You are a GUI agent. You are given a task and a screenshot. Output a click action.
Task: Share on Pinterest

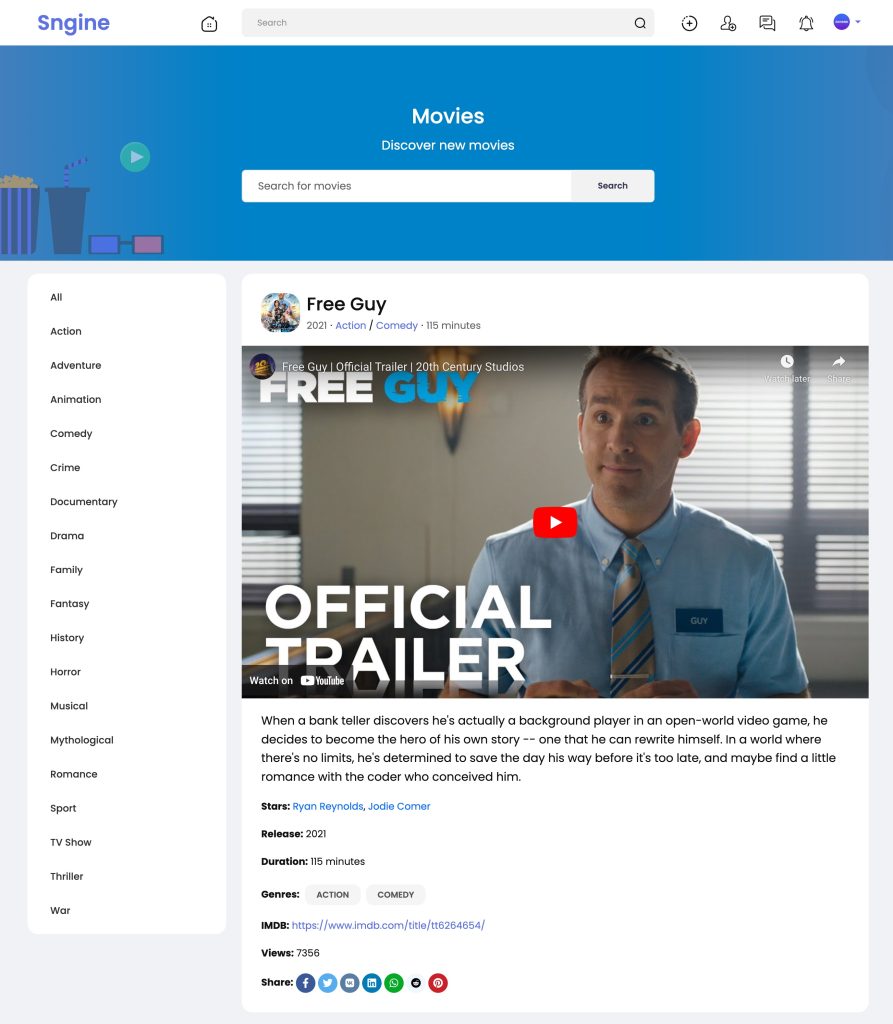(438, 983)
